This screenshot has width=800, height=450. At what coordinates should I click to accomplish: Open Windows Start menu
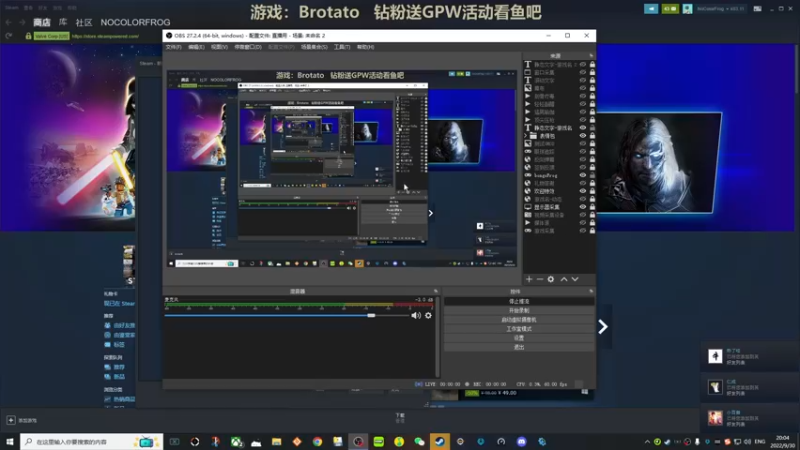[x=10, y=441]
